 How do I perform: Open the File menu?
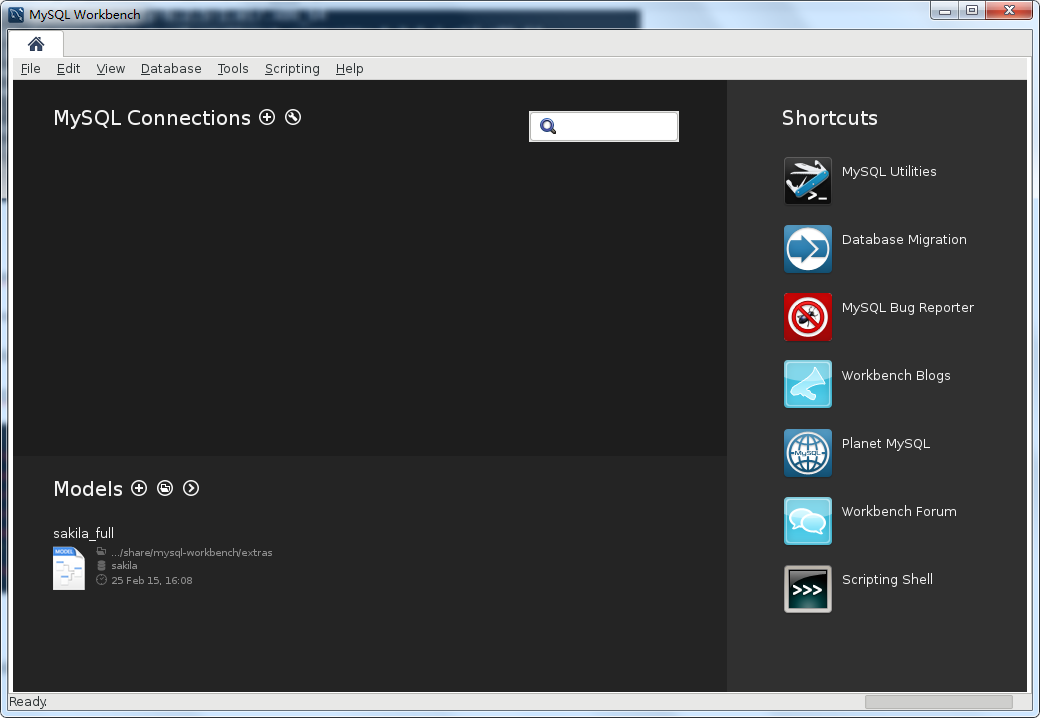[x=31, y=68]
